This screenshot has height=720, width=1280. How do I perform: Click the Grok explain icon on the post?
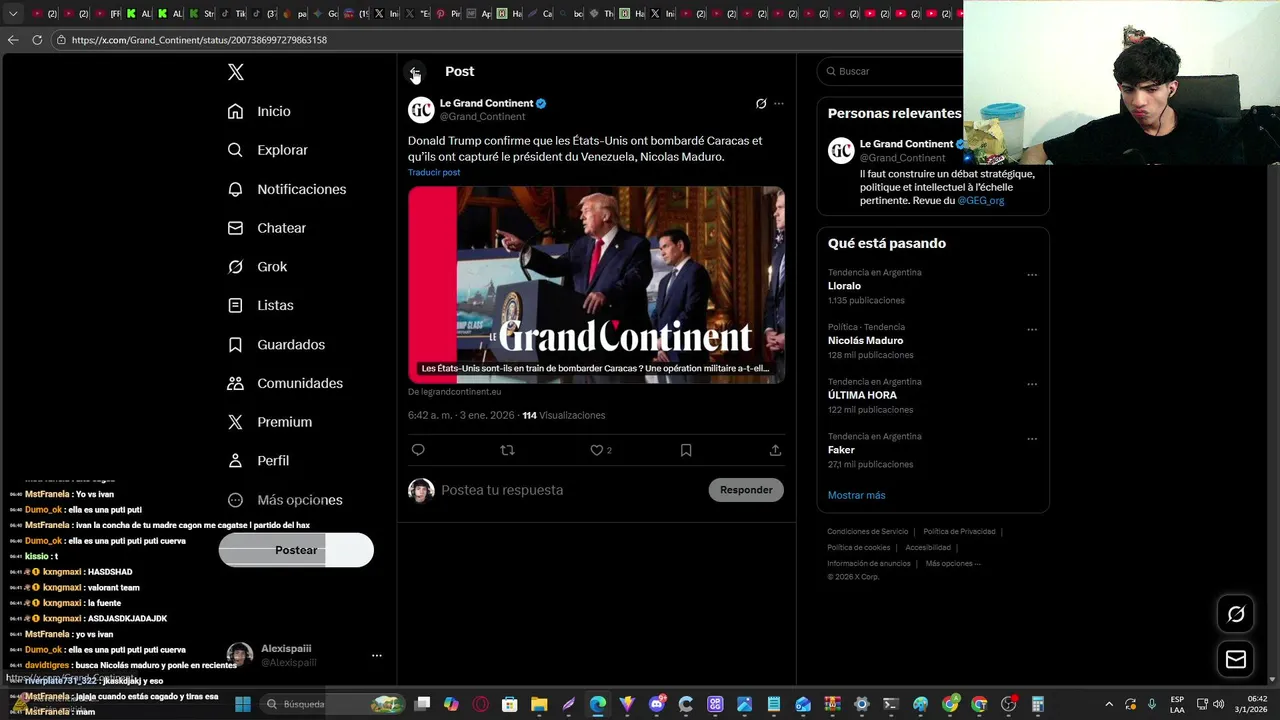click(761, 103)
